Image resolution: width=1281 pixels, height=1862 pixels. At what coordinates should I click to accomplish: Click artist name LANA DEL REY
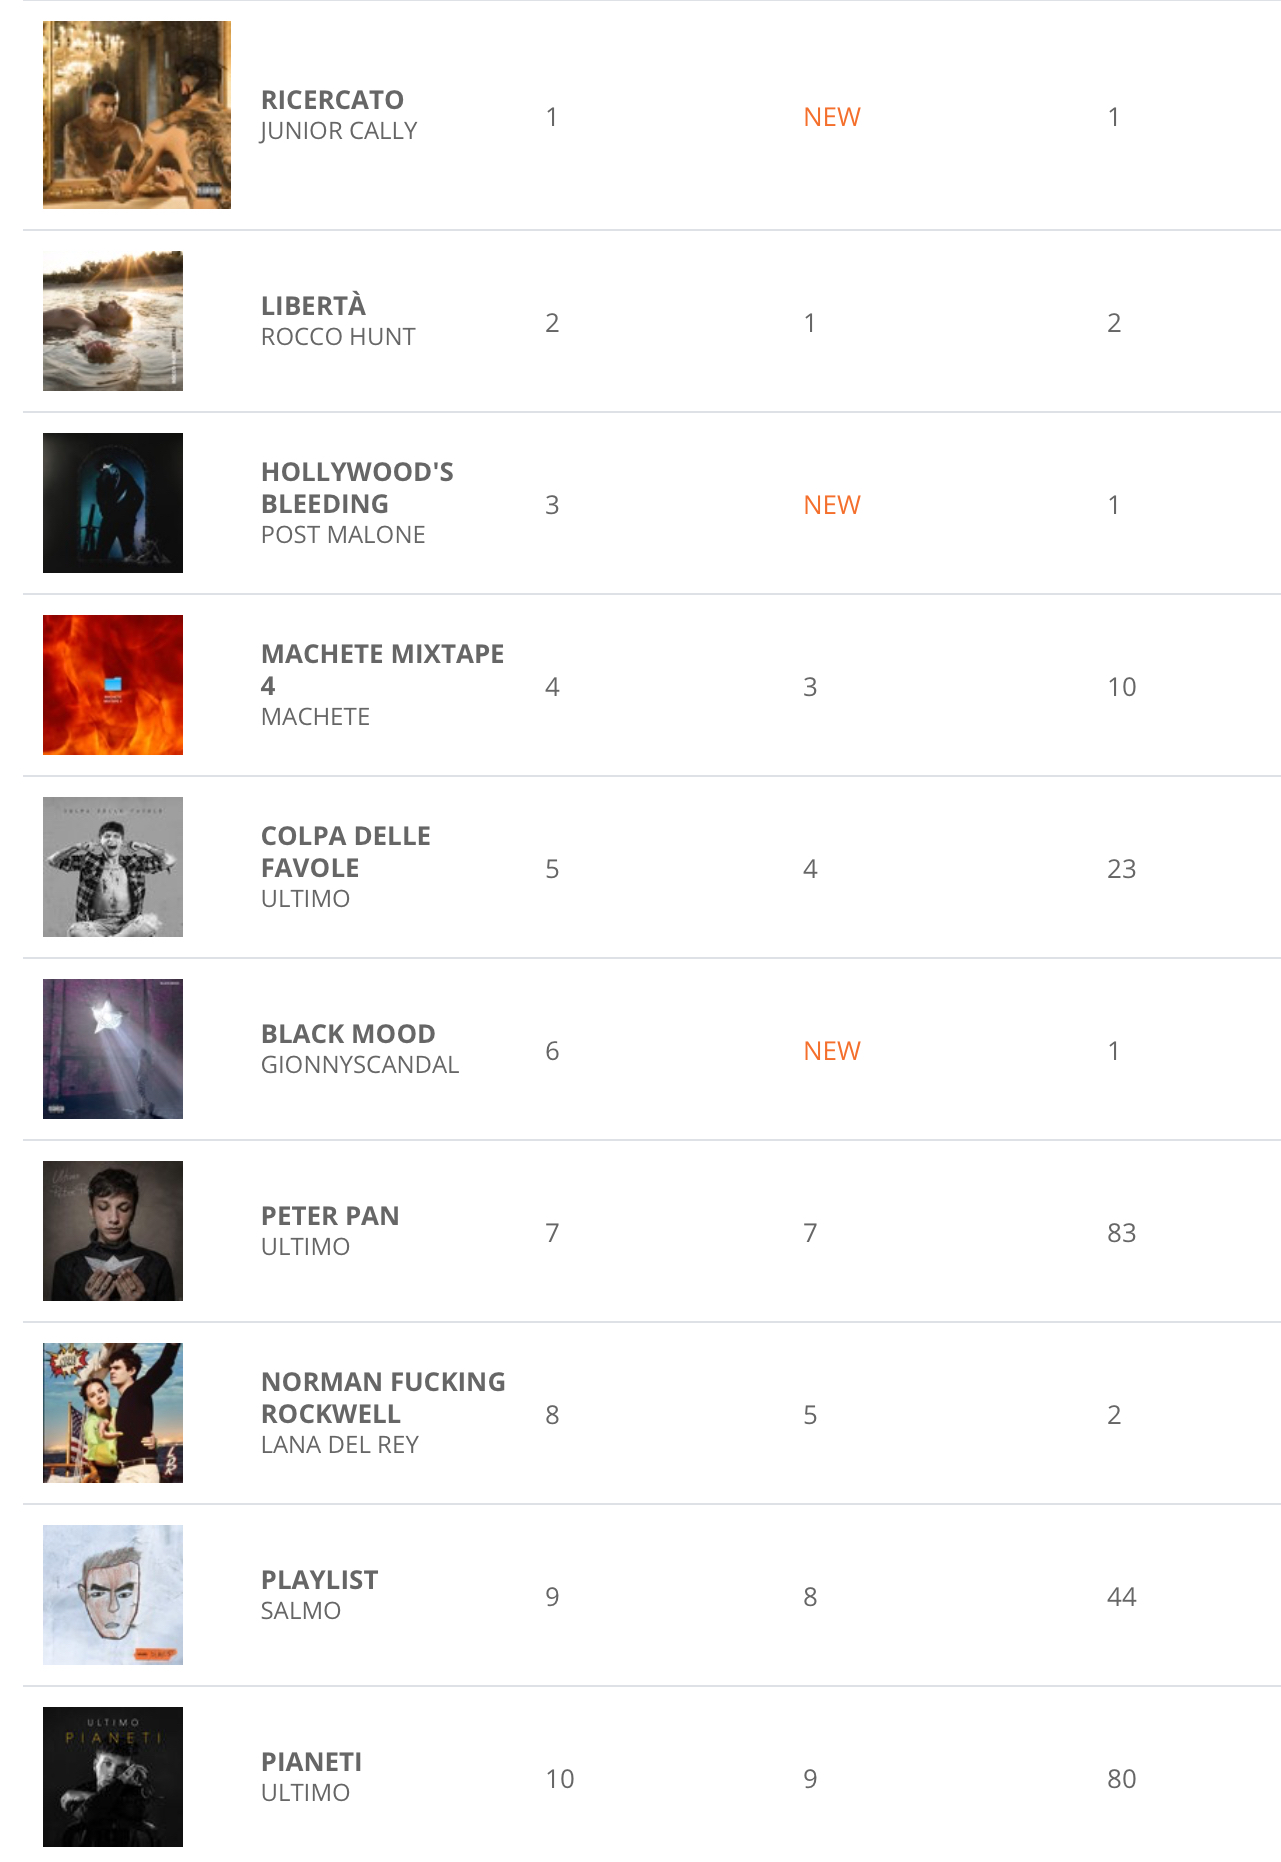340,1445
